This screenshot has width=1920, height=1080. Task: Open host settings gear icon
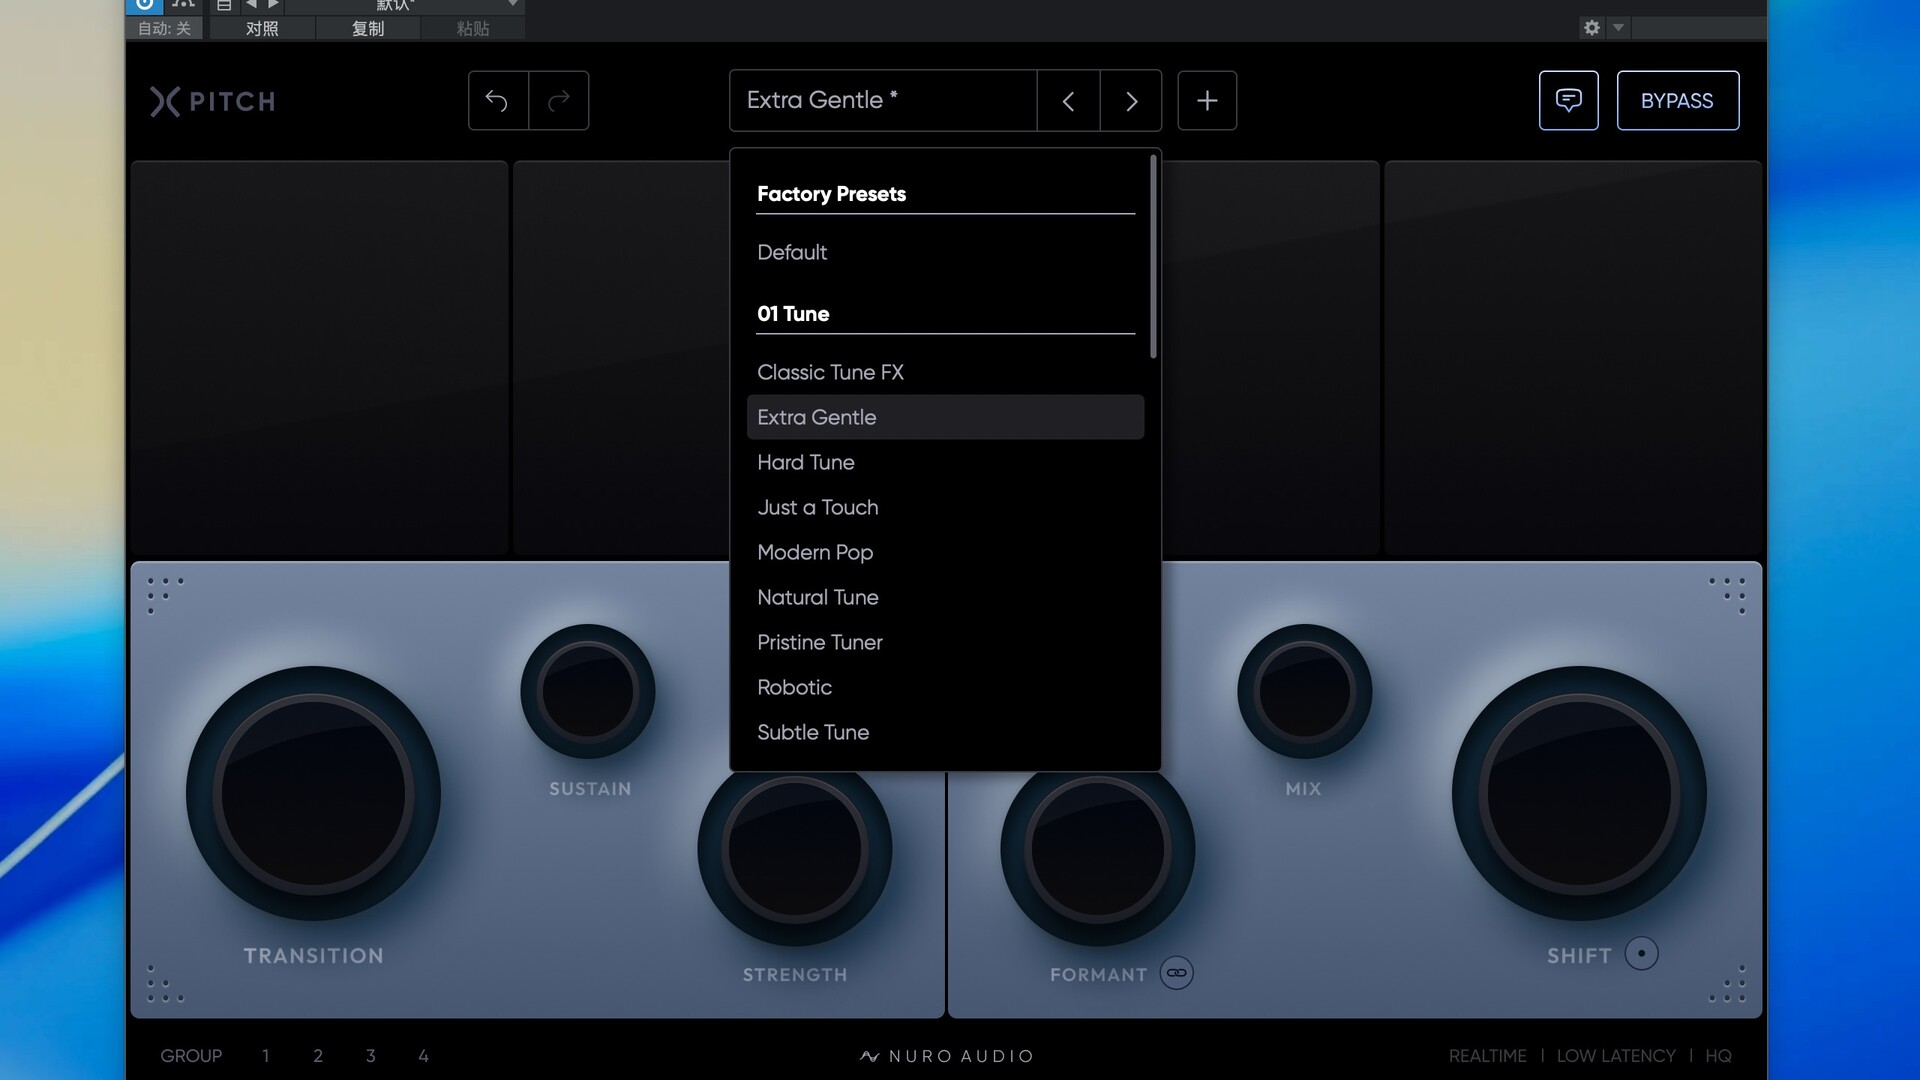(1592, 28)
